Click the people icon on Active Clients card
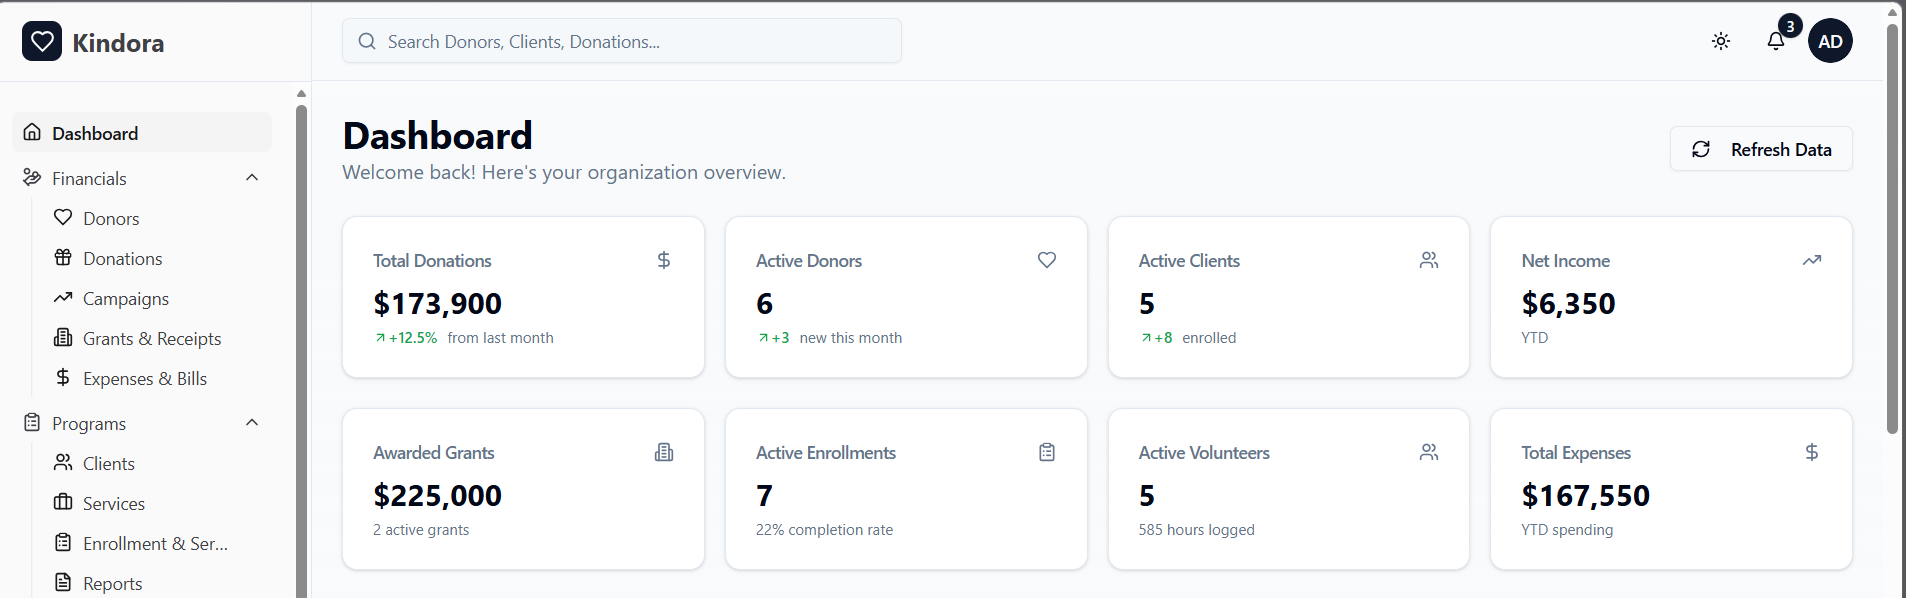The width and height of the screenshot is (1906, 598). point(1429,260)
